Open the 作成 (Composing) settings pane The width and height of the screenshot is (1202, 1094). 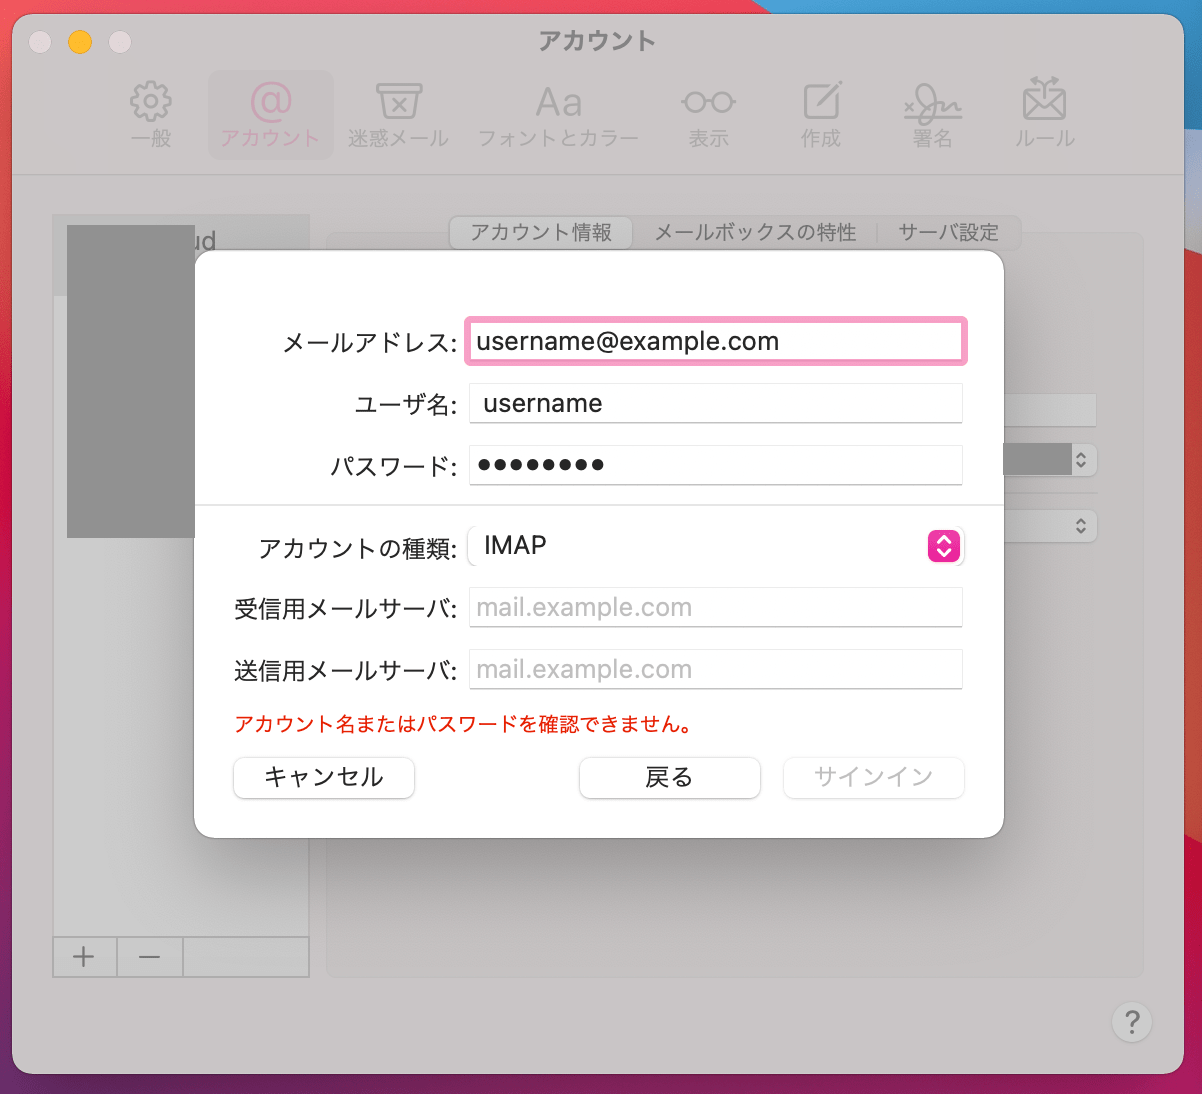(x=820, y=113)
